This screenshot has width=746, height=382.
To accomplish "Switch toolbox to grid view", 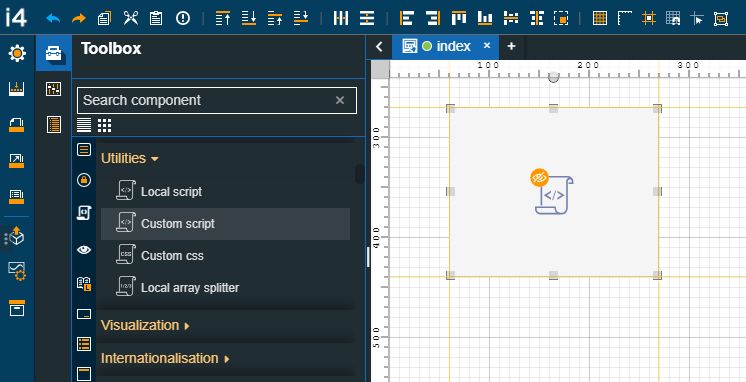I will coord(104,126).
